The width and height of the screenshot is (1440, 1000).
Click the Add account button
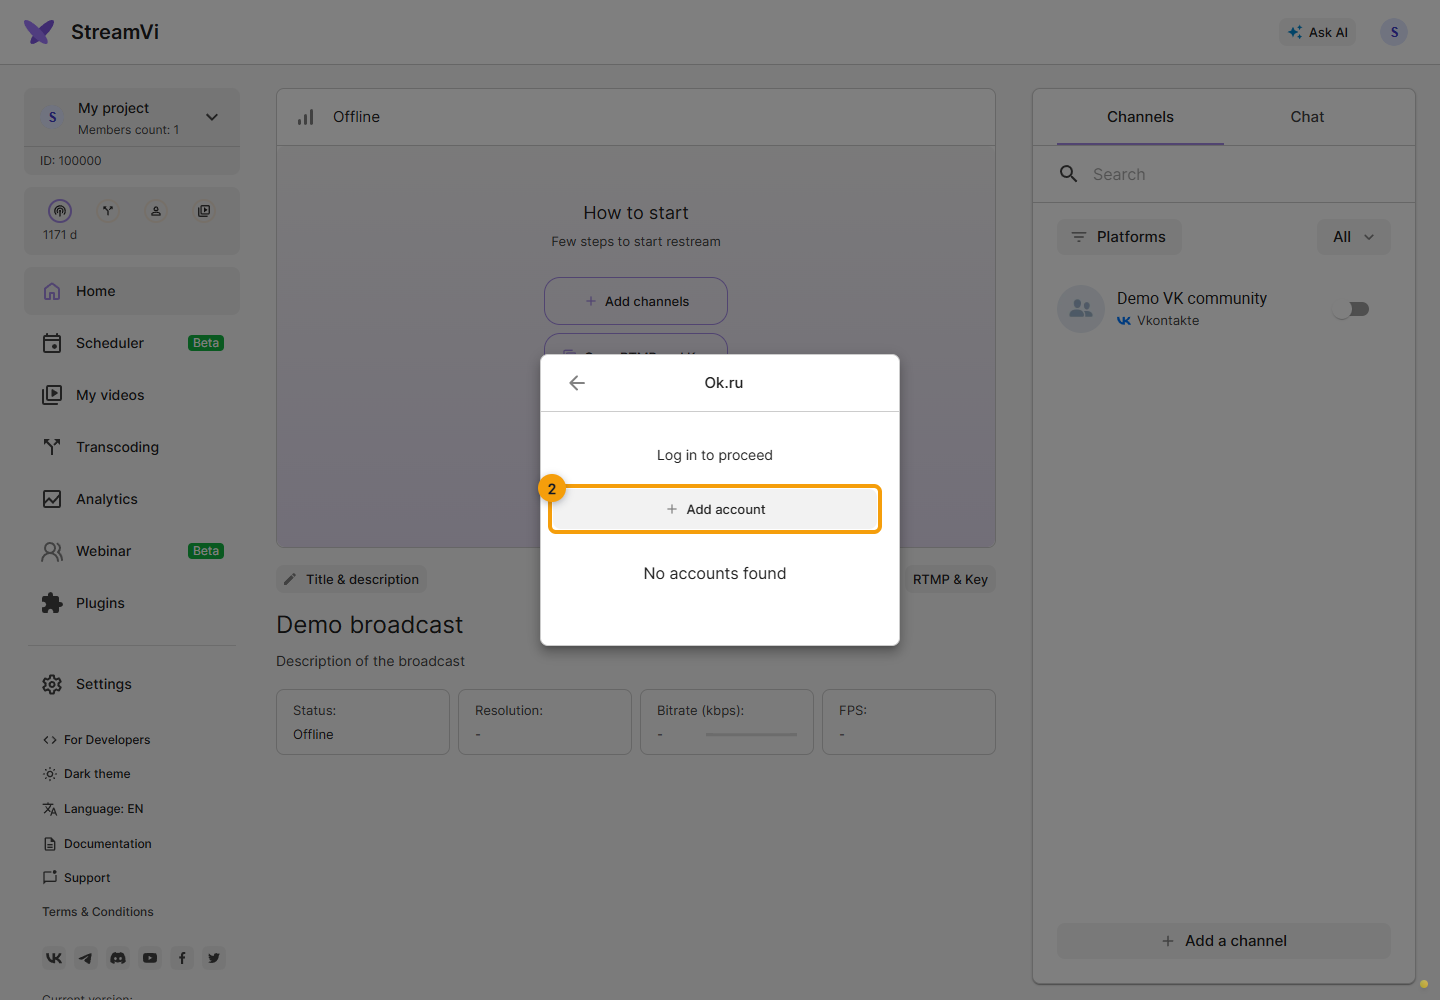tap(715, 509)
